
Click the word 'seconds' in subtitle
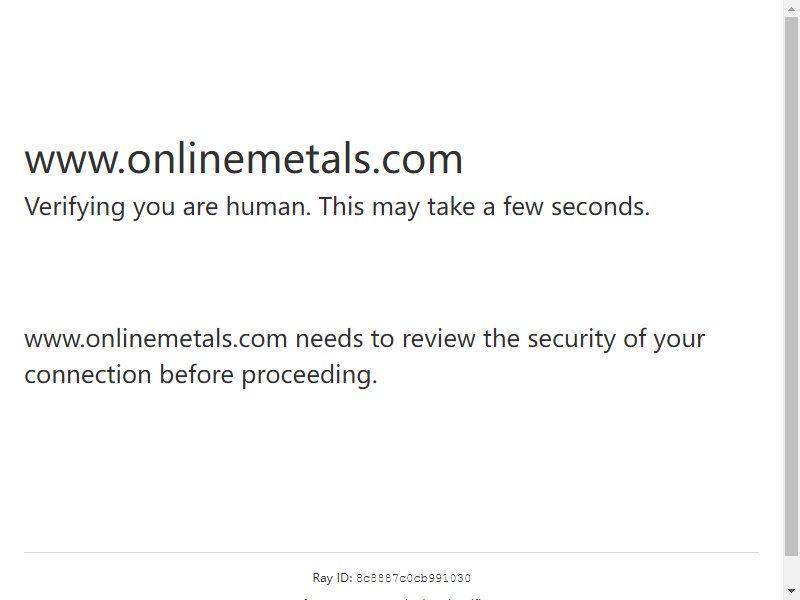coord(600,207)
